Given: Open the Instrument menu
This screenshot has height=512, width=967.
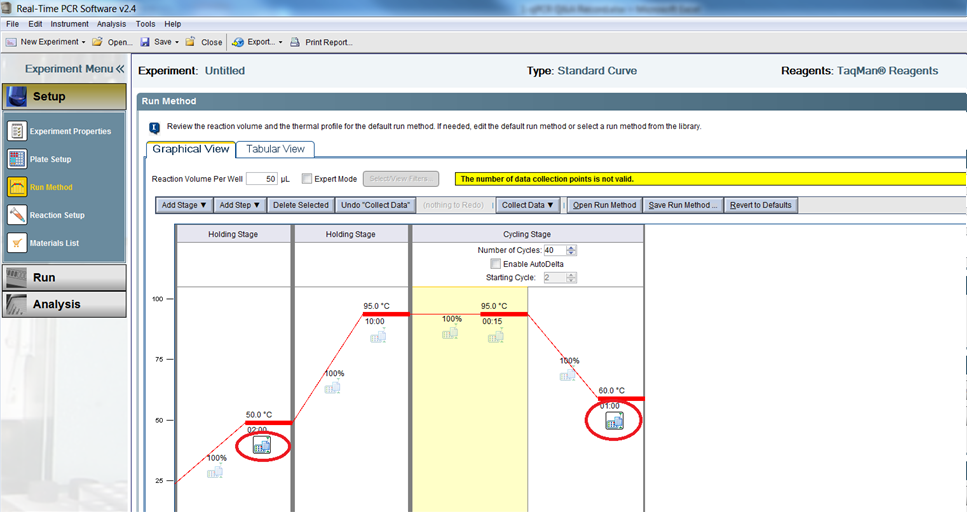Looking at the screenshot, I should (x=69, y=24).
